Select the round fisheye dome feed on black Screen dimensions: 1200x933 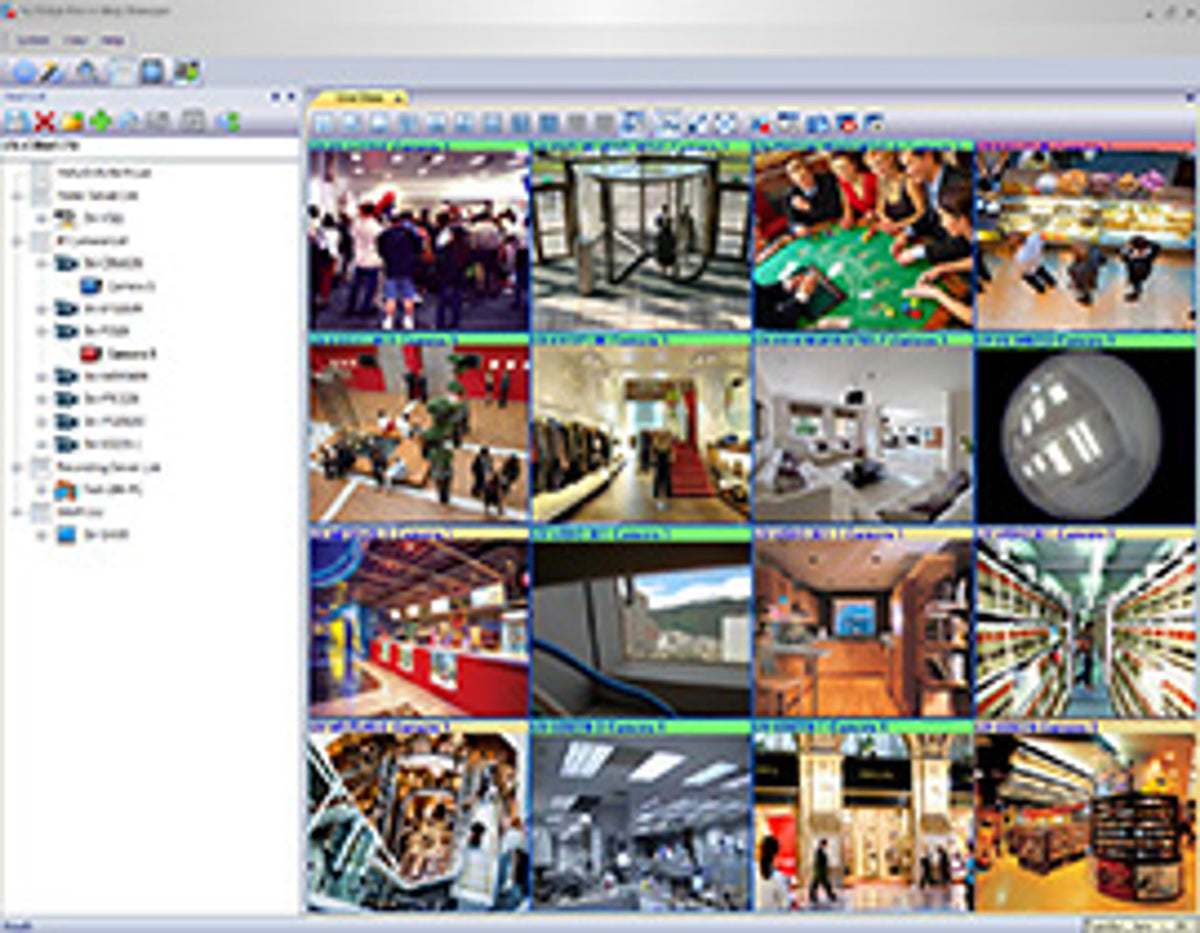[x=1086, y=434]
